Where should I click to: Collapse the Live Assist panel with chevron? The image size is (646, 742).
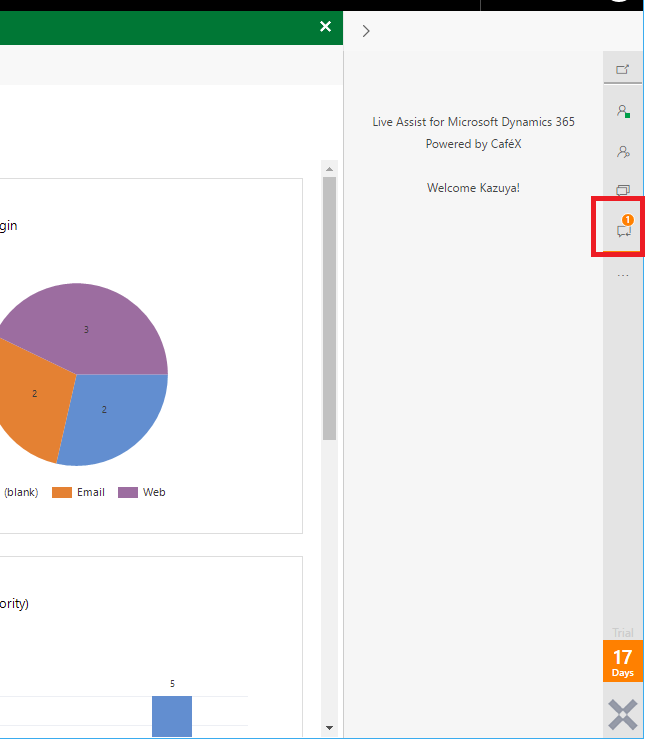(x=366, y=31)
